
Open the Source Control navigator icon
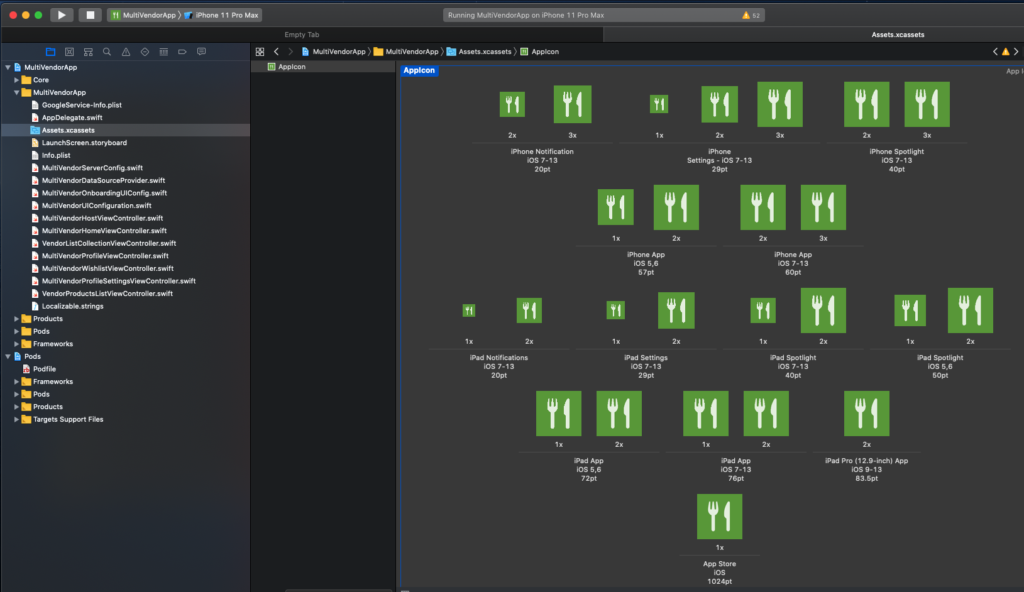point(69,51)
